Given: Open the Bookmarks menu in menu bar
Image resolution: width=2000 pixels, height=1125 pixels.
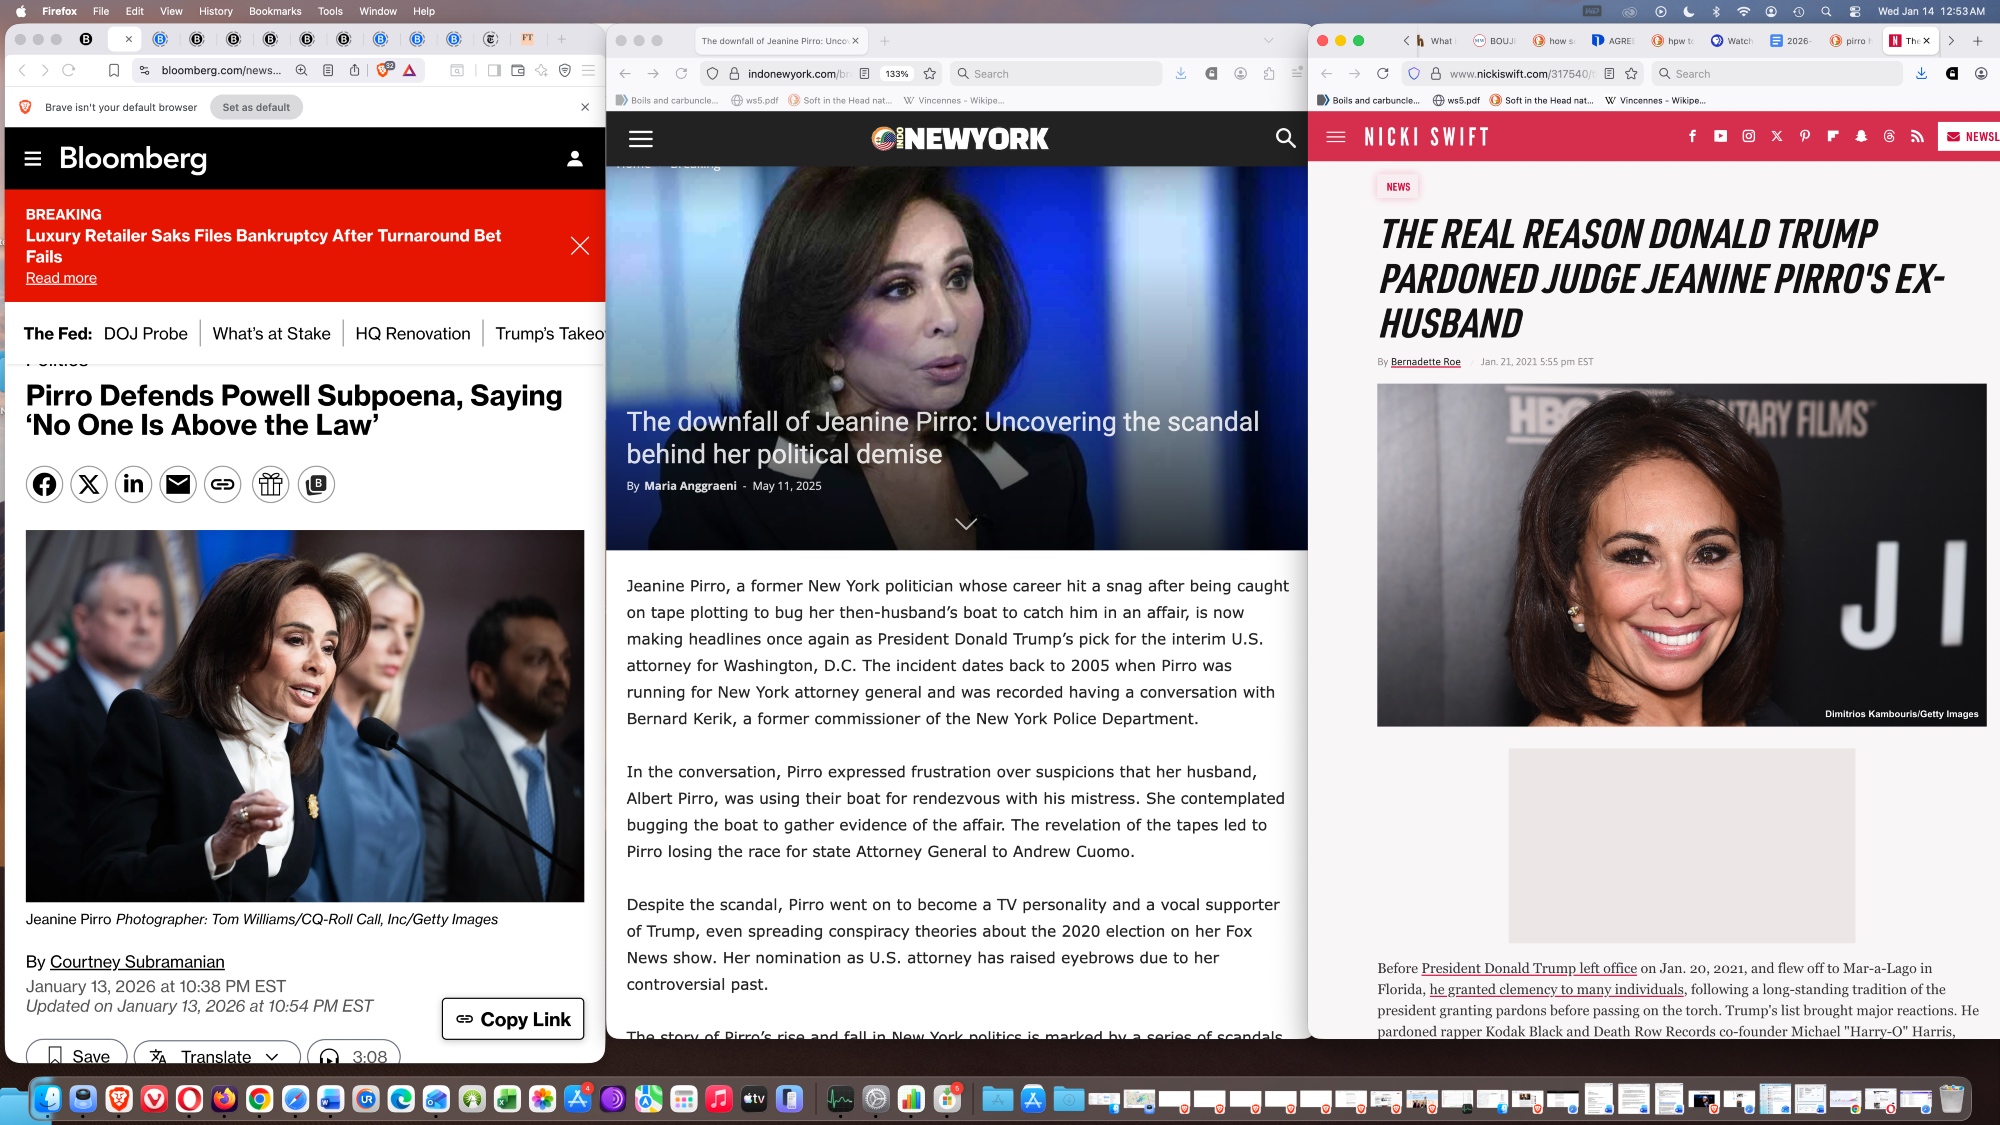Looking at the screenshot, I should click(x=275, y=11).
